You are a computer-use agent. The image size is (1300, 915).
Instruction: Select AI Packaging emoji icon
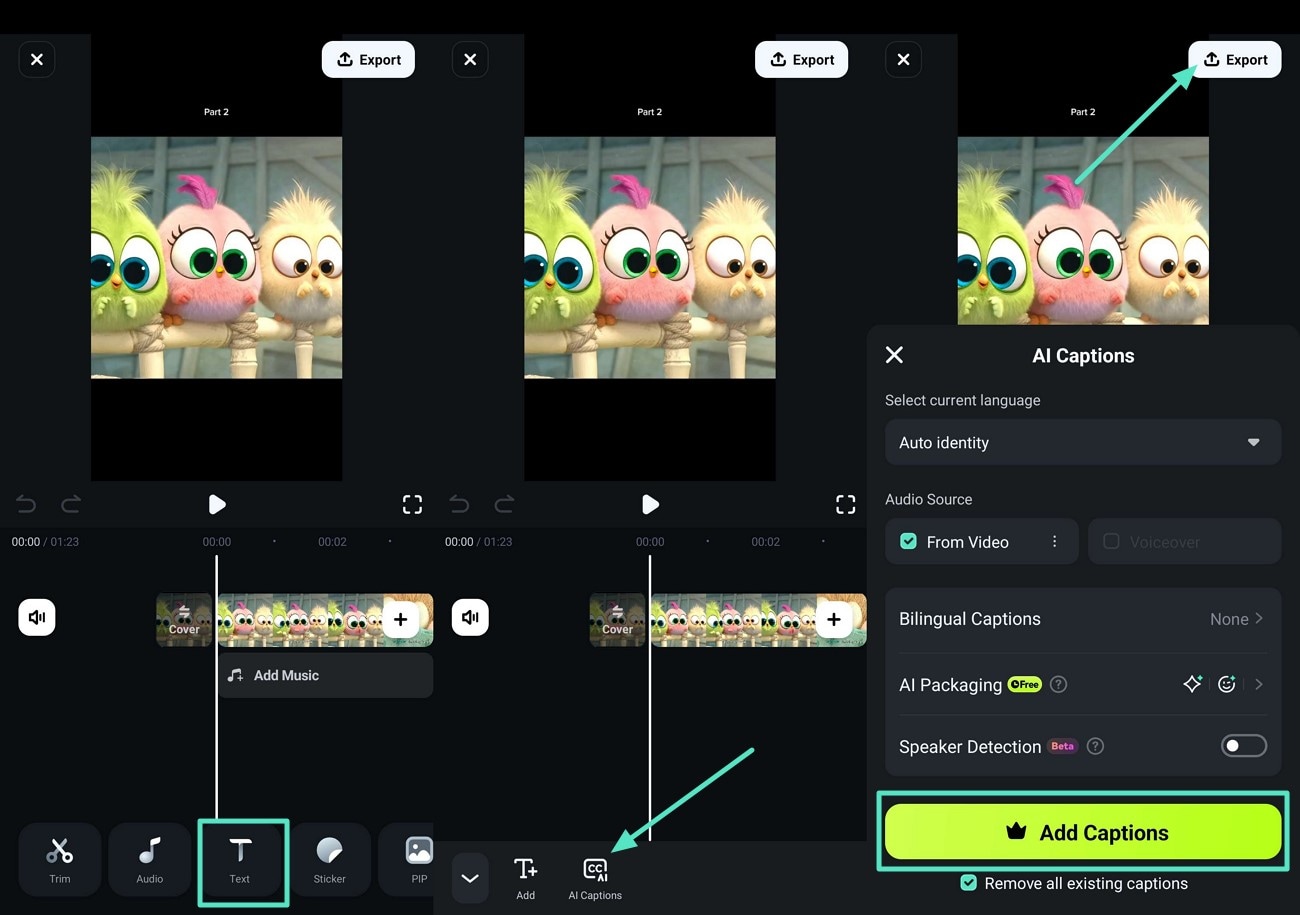point(1227,684)
